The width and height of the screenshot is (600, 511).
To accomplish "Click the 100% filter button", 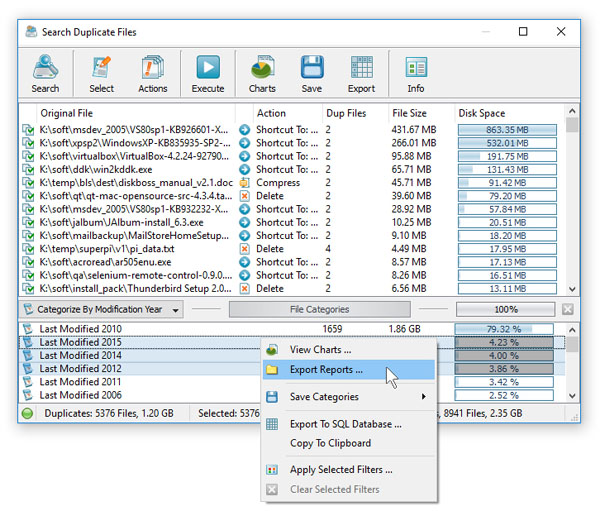I will (505, 309).
